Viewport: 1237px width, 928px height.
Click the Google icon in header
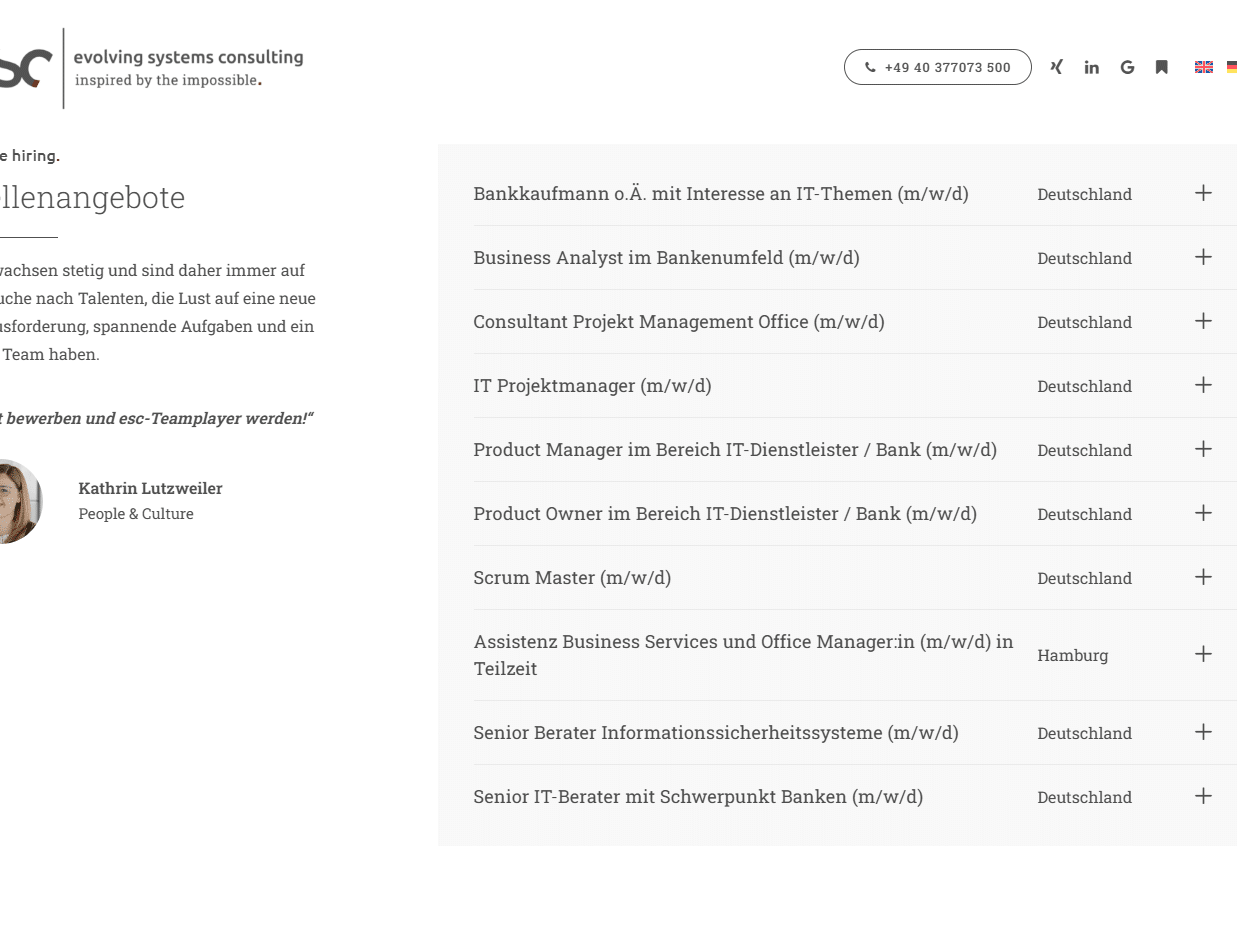[x=1127, y=67]
